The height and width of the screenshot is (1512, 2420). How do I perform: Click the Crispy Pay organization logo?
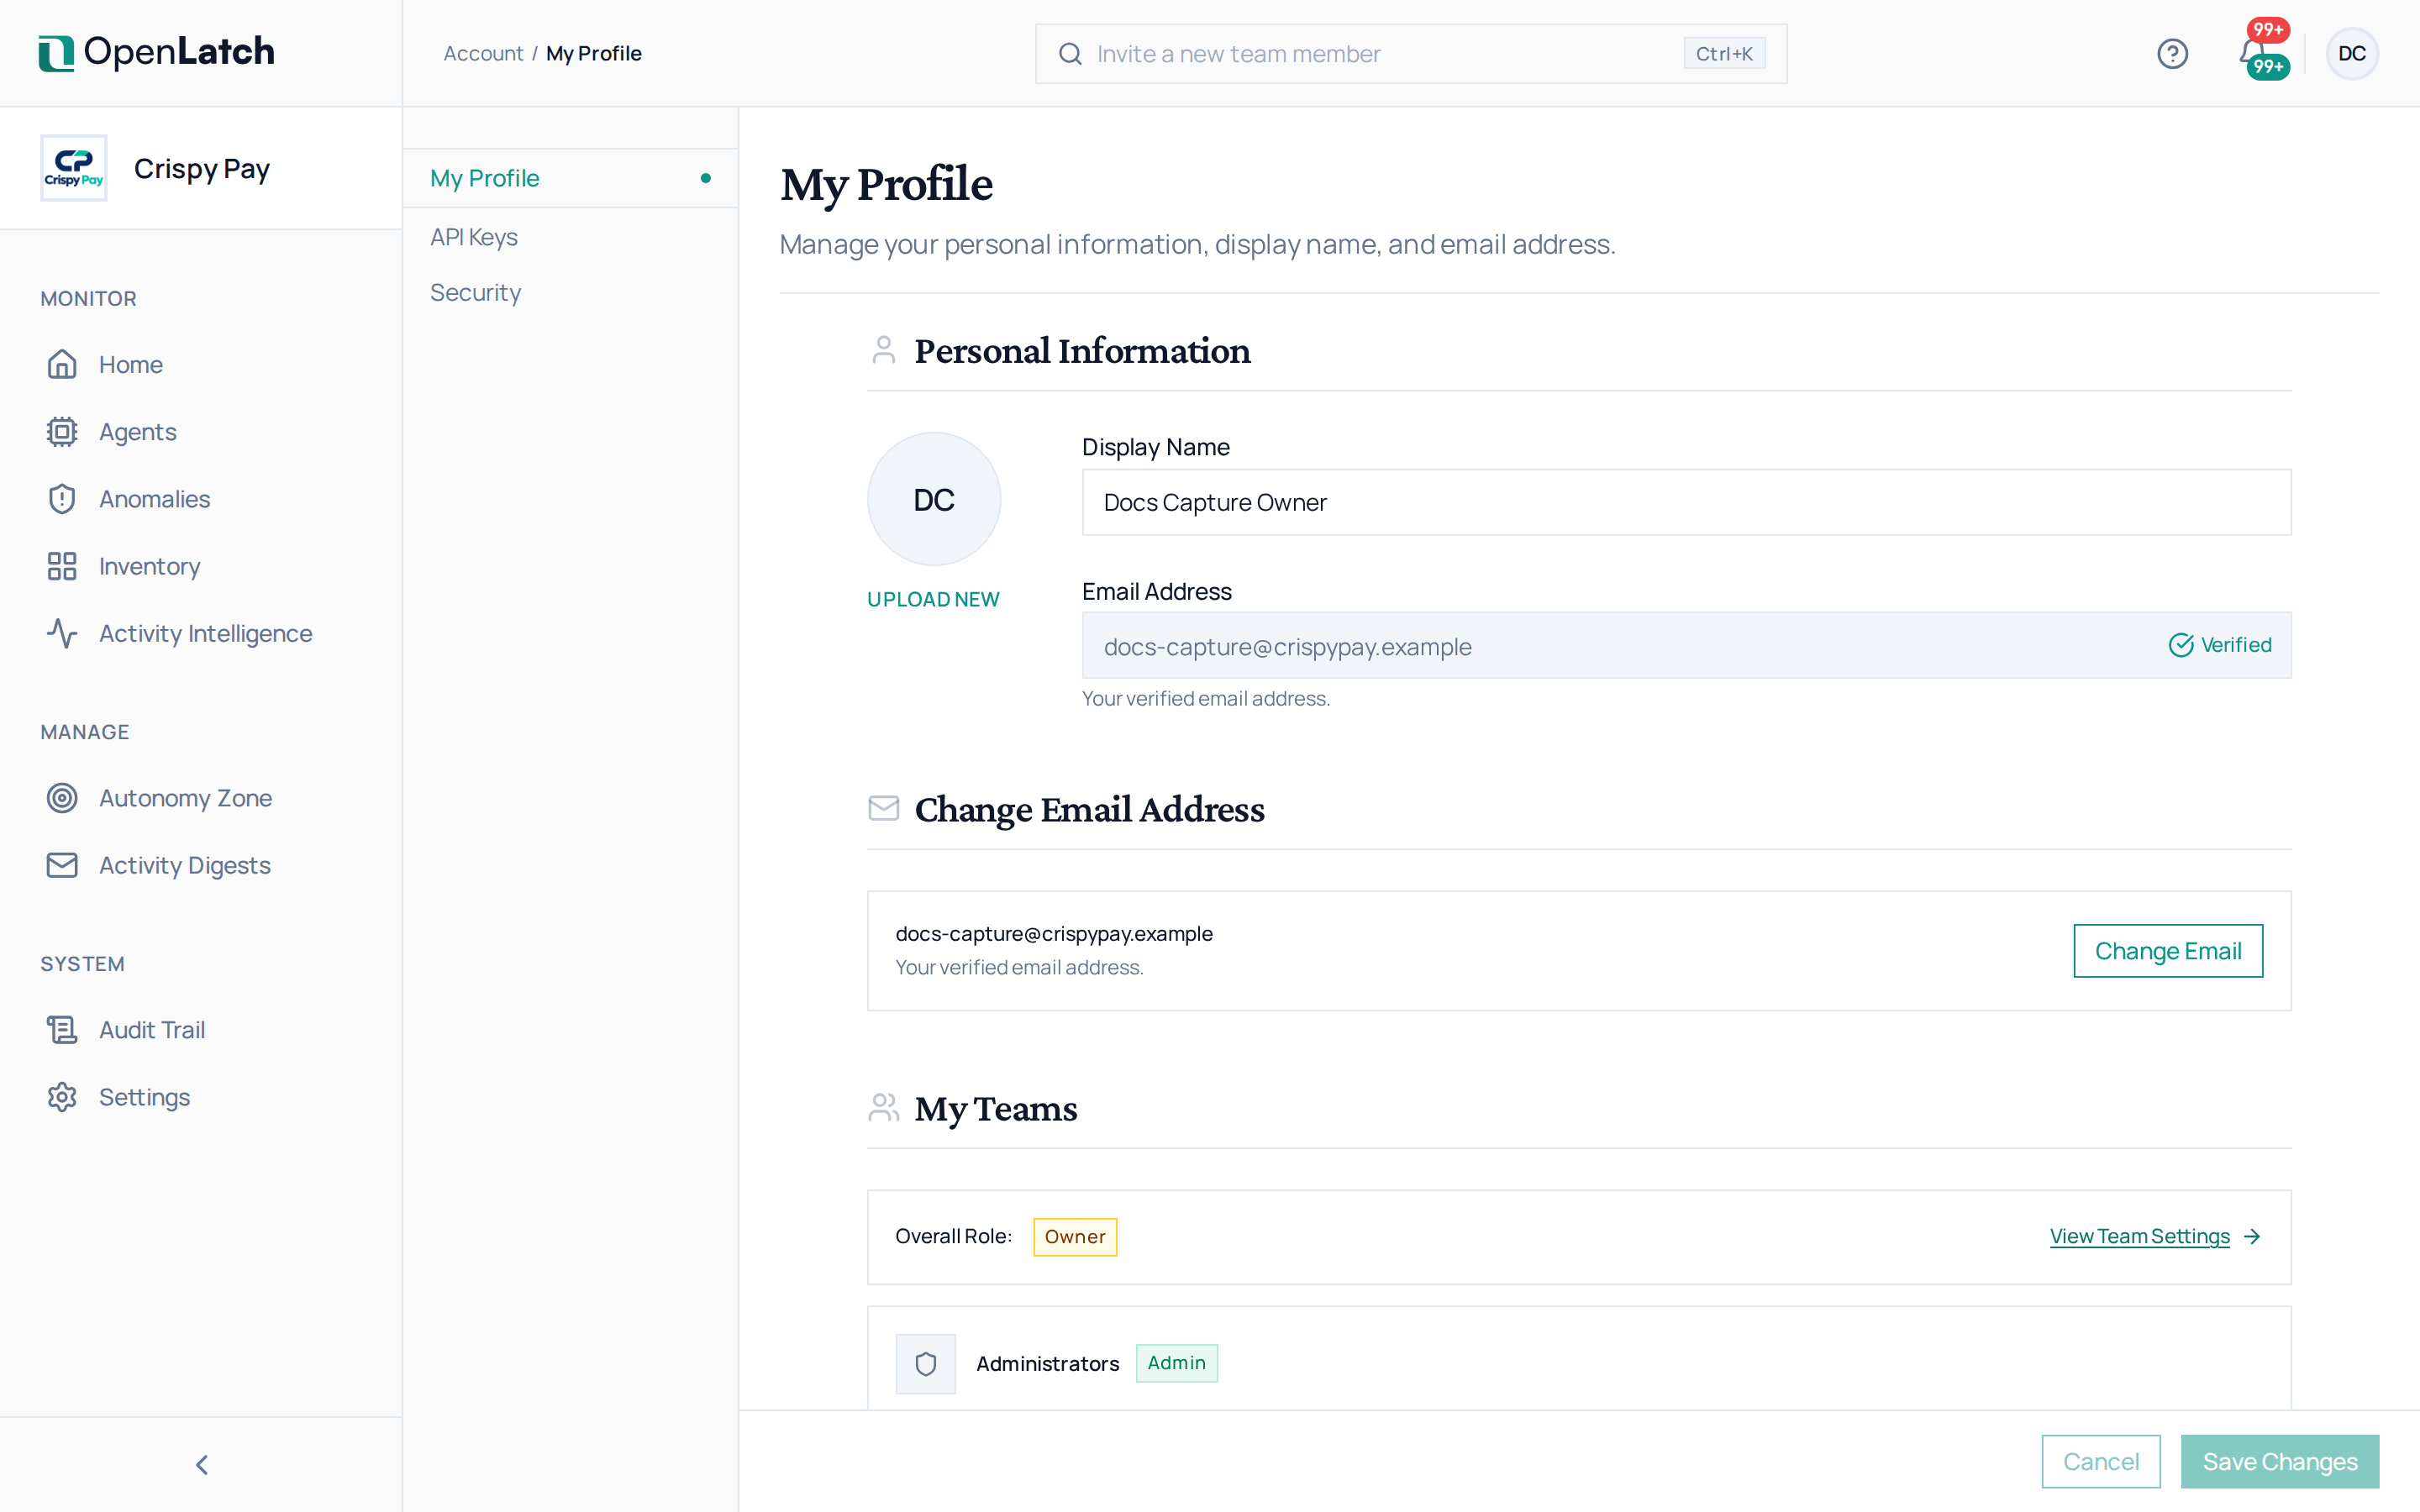73,168
